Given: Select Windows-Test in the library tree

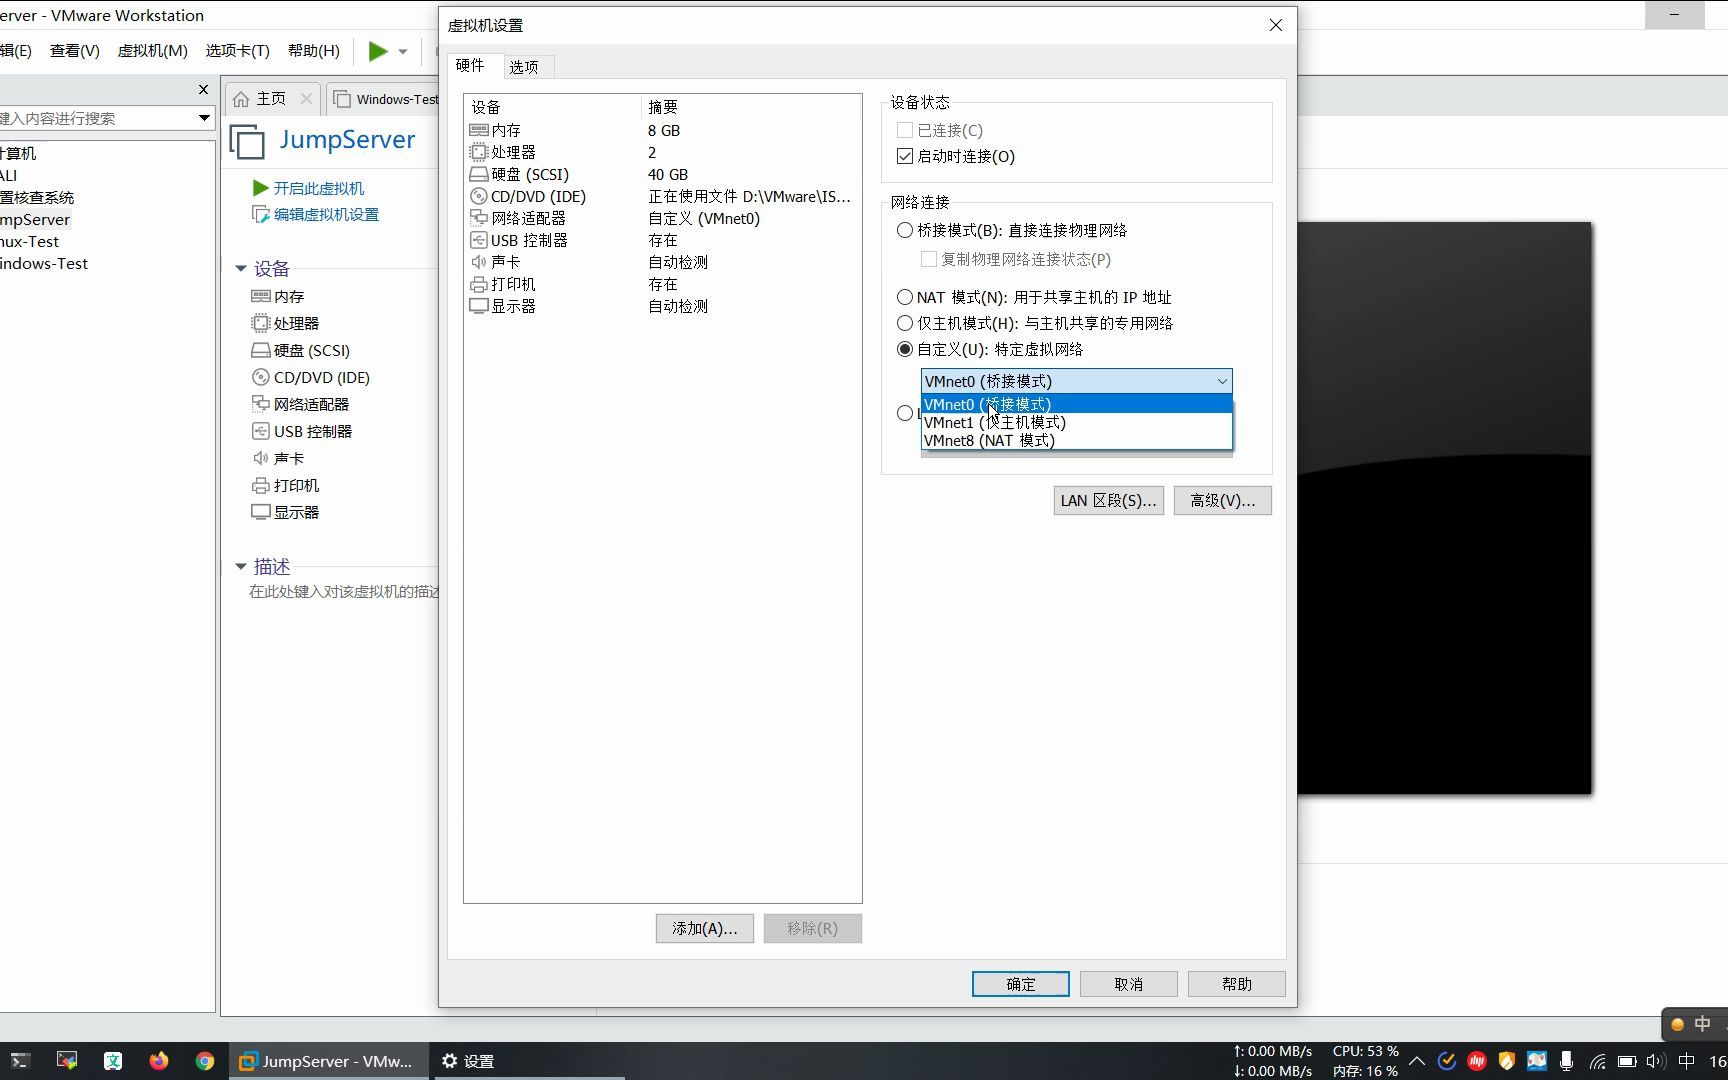Looking at the screenshot, I should [x=44, y=263].
